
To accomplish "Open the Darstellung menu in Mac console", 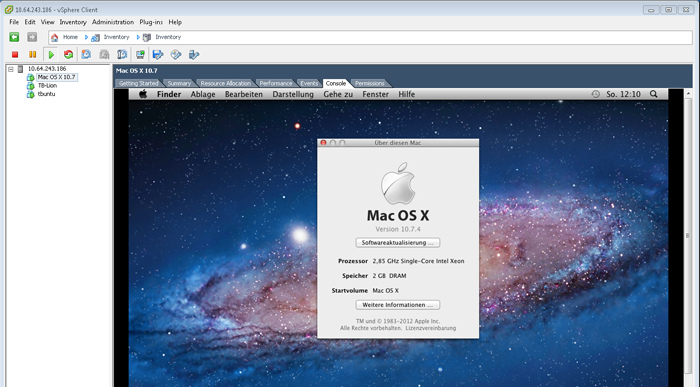I will click(x=293, y=94).
